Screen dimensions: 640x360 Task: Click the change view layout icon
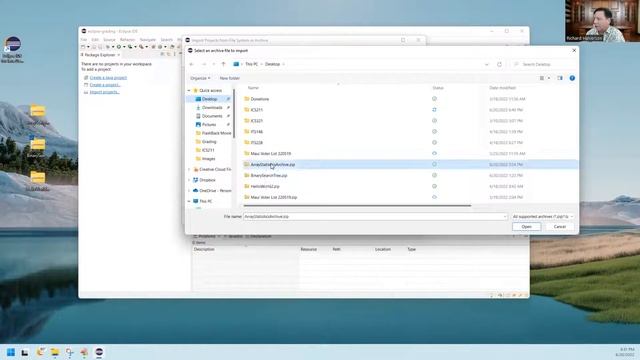pos(542,78)
